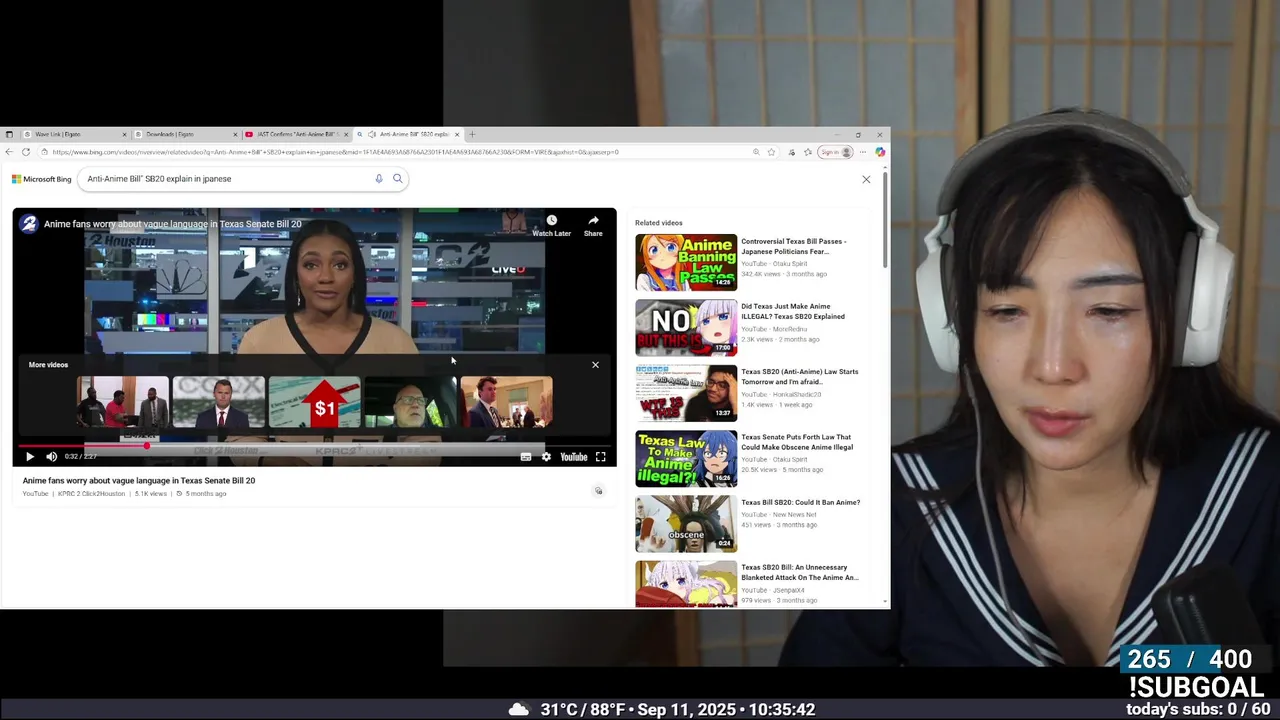
Task: Click the browser address bar URL
Action: point(335,152)
